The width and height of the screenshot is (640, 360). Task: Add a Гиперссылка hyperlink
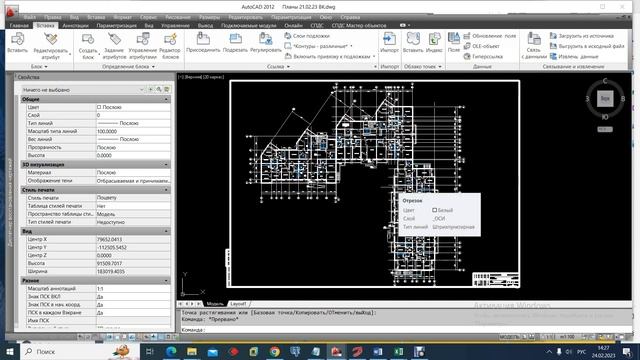coord(483,56)
